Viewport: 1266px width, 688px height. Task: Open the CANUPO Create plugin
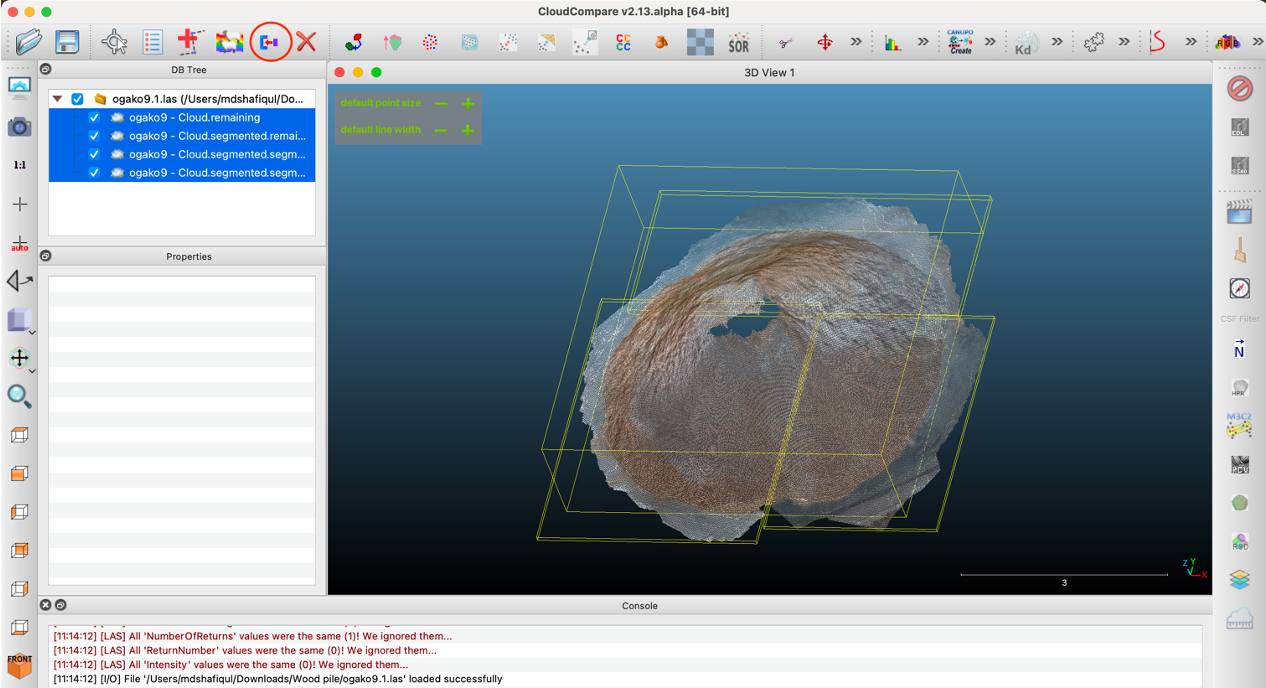(960, 42)
